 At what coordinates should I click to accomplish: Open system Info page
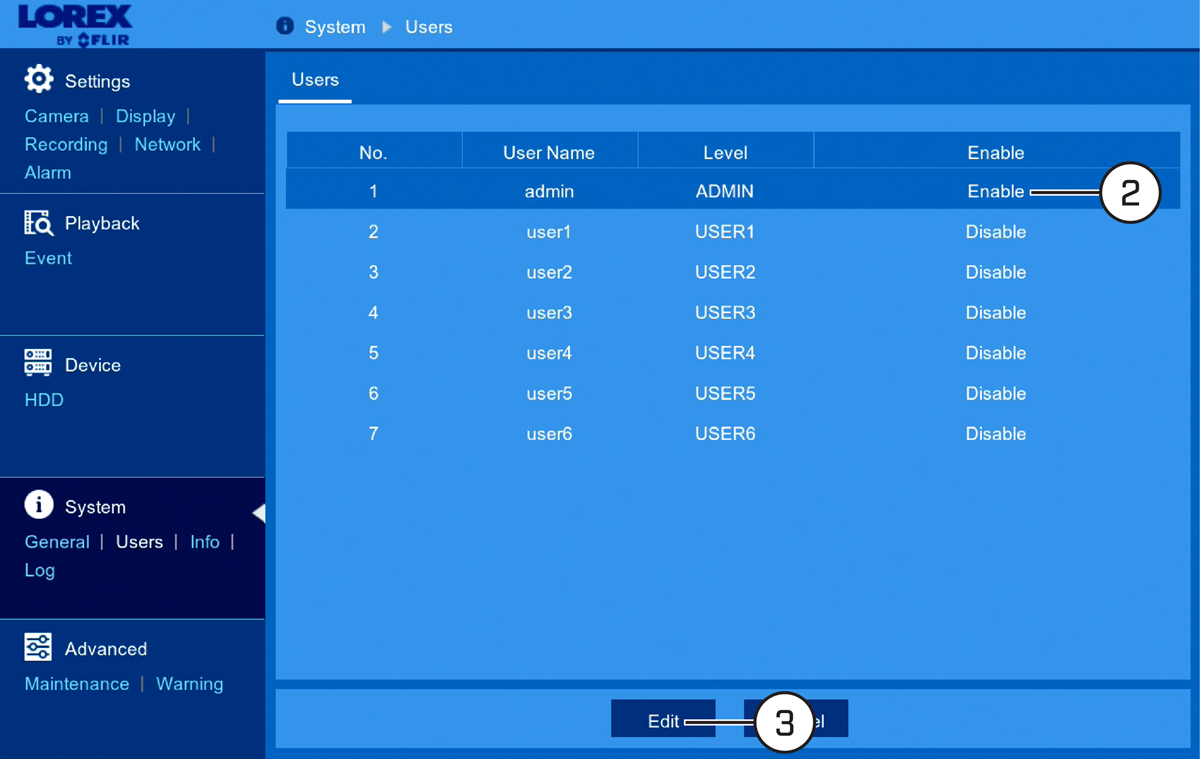tap(205, 542)
